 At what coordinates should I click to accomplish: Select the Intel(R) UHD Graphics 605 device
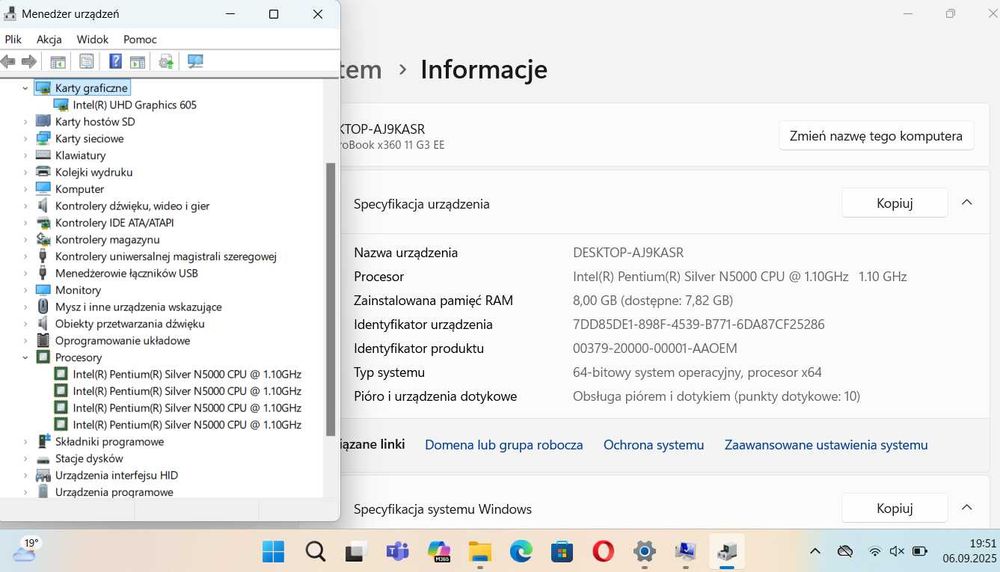click(x=134, y=105)
